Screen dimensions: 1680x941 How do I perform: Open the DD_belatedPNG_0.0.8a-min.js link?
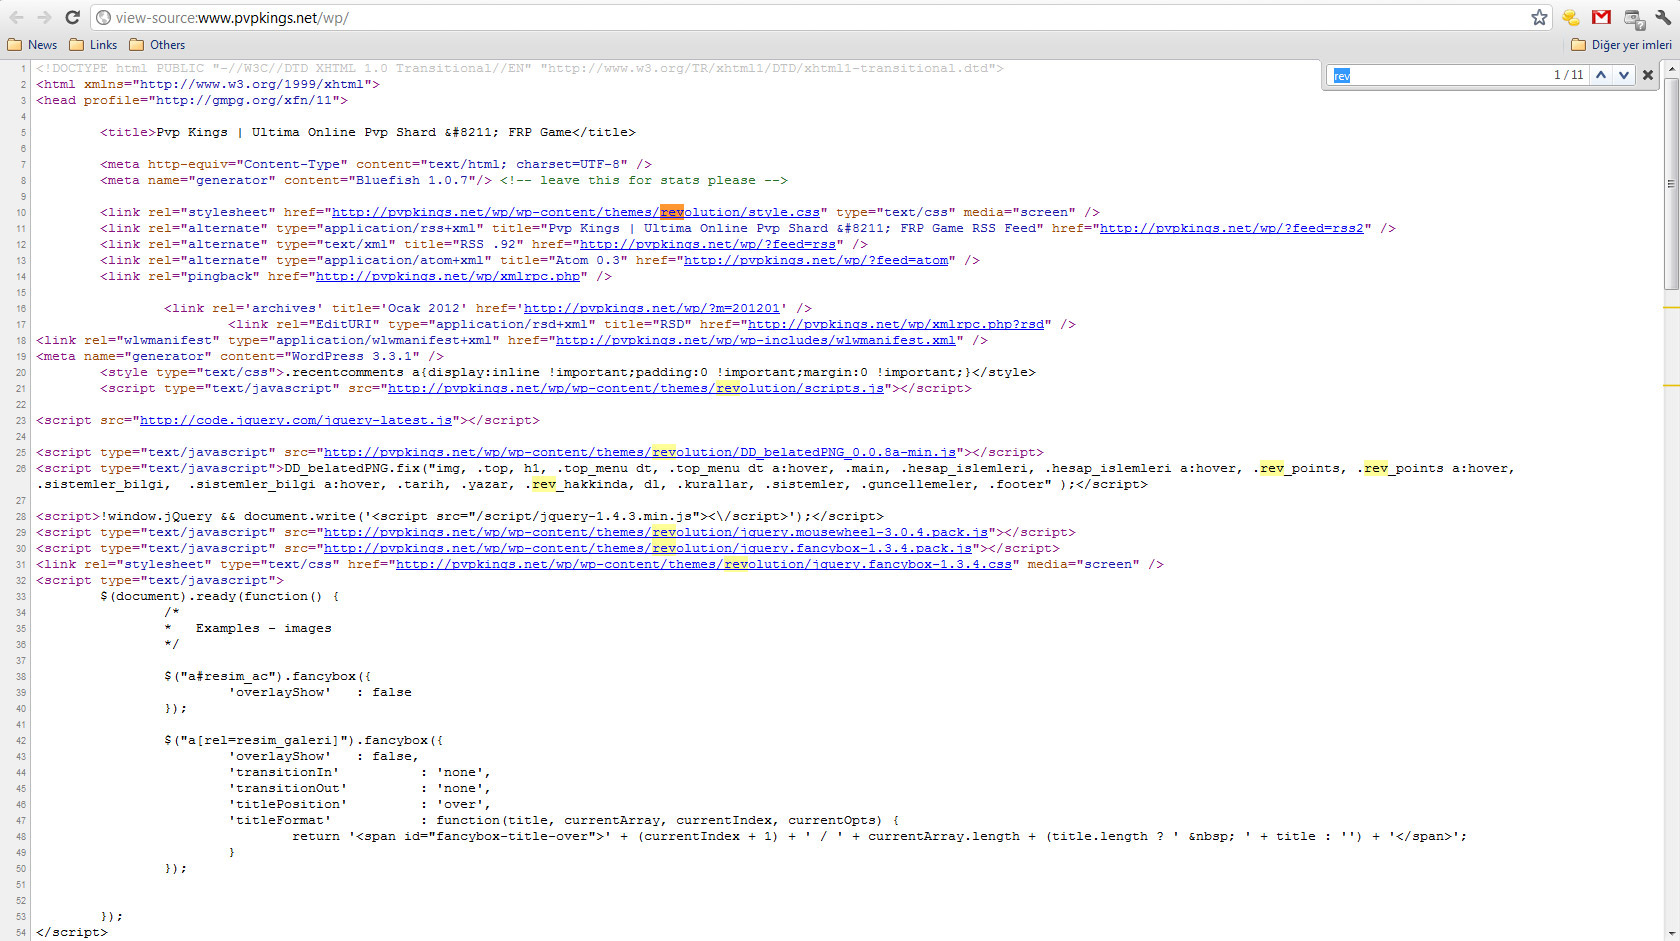[640, 452]
